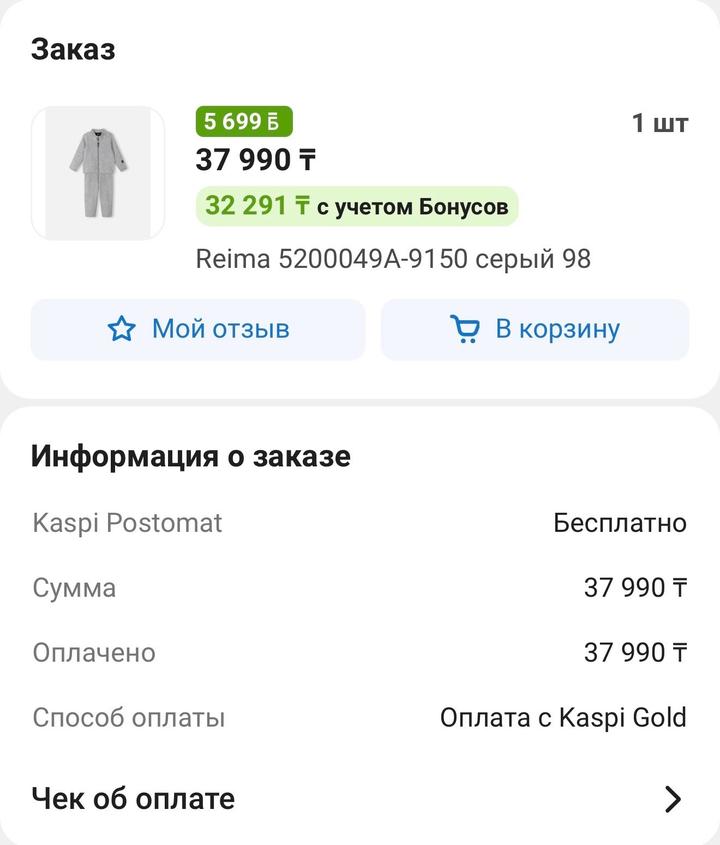
Task: Click the star icon beside Мой отзыв
Action: (121, 329)
